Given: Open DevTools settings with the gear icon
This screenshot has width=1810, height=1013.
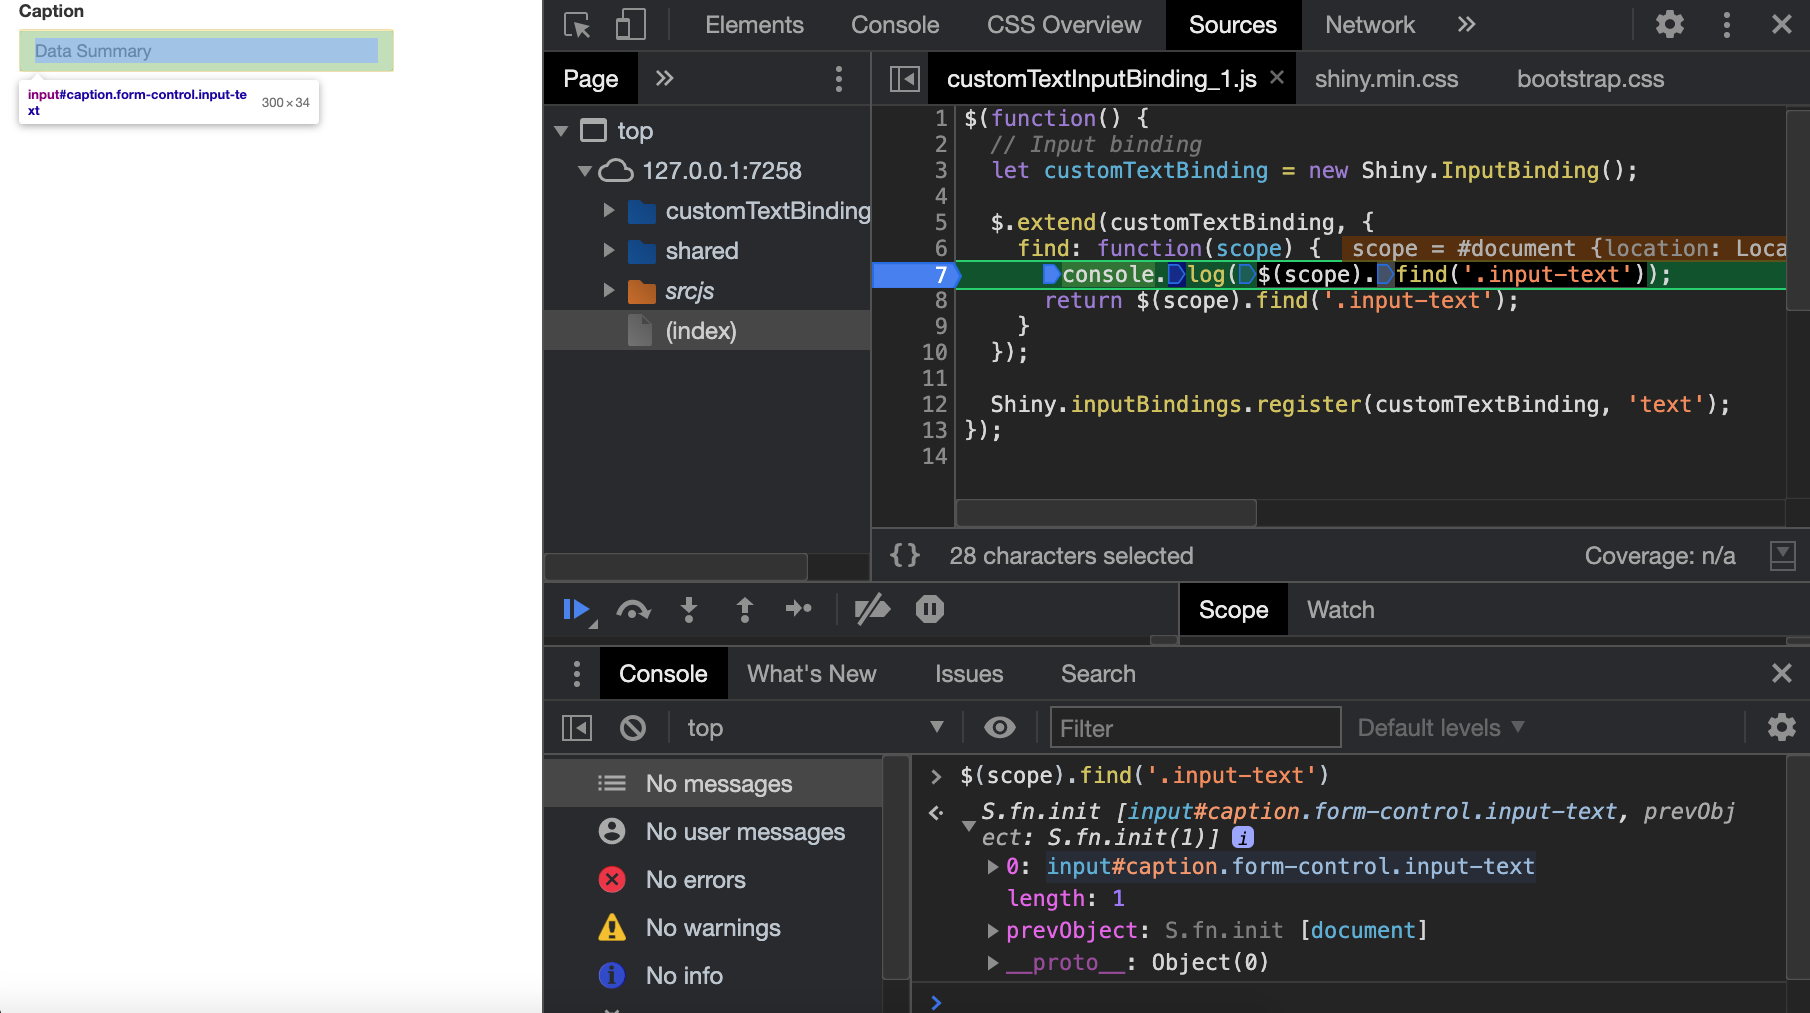Looking at the screenshot, I should [x=1669, y=25].
